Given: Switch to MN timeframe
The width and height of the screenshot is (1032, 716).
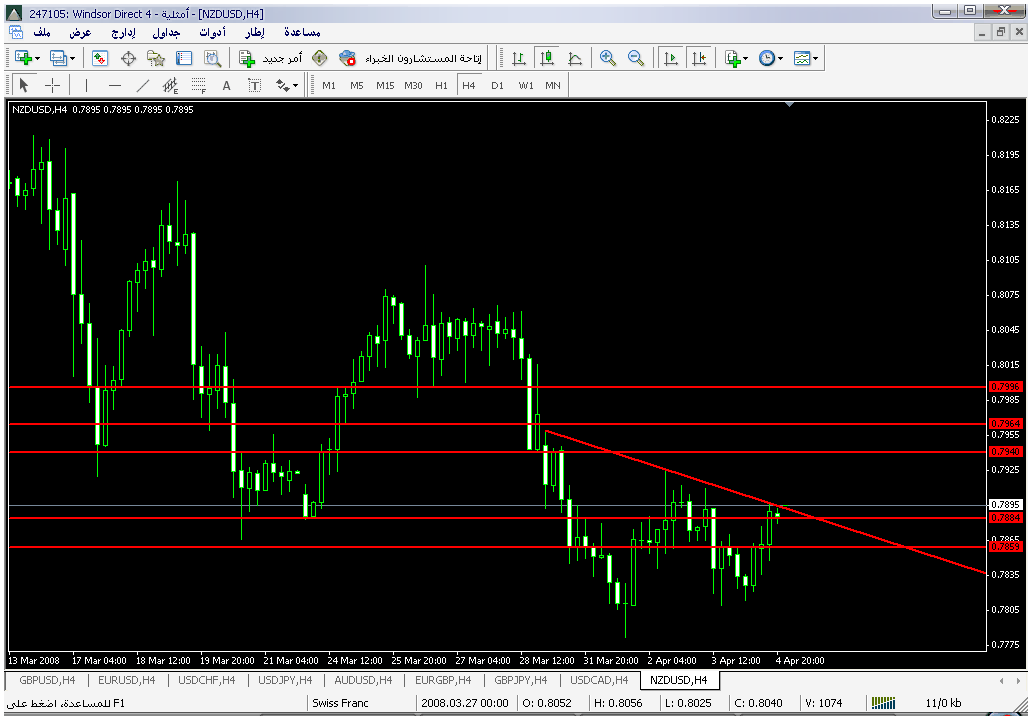Looking at the screenshot, I should 553,85.
